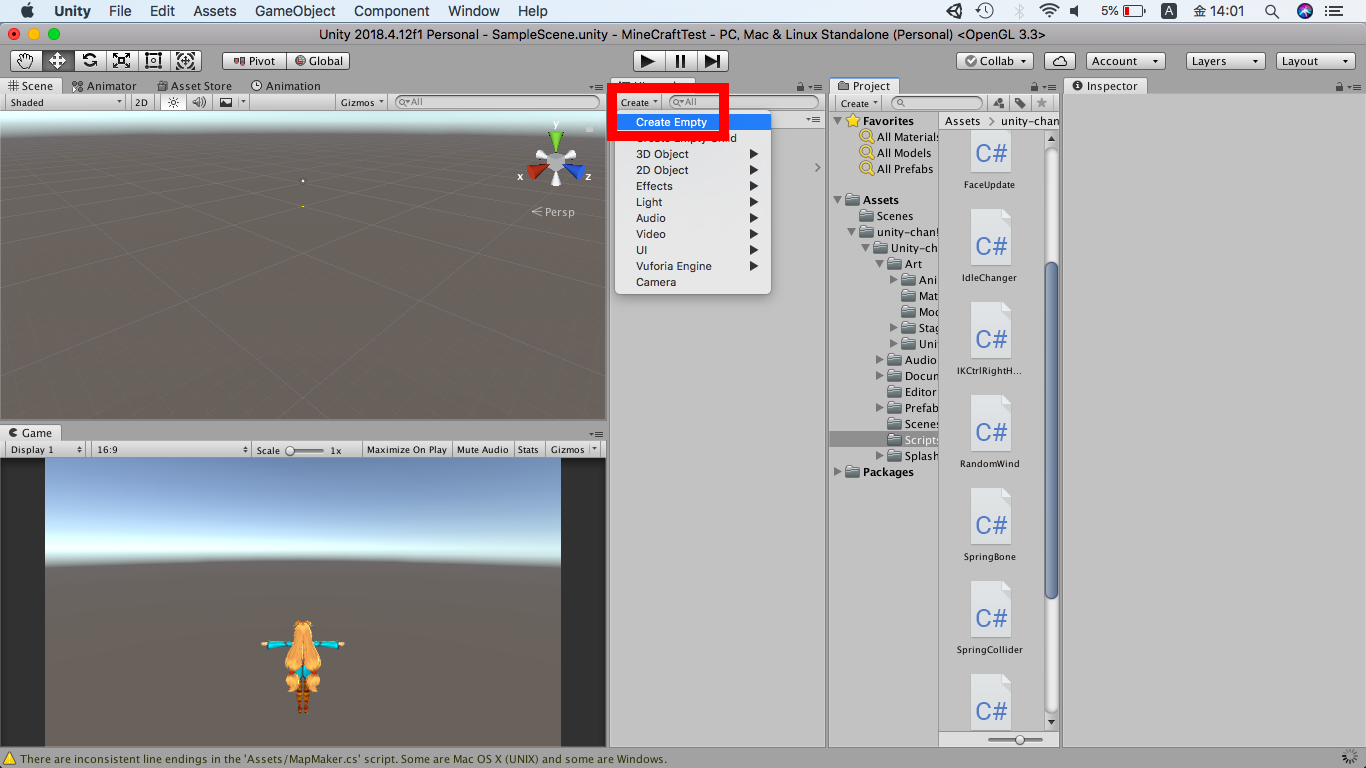The width and height of the screenshot is (1366, 768).
Task: Search by label icon in Project panel
Action: (x=1020, y=102)
